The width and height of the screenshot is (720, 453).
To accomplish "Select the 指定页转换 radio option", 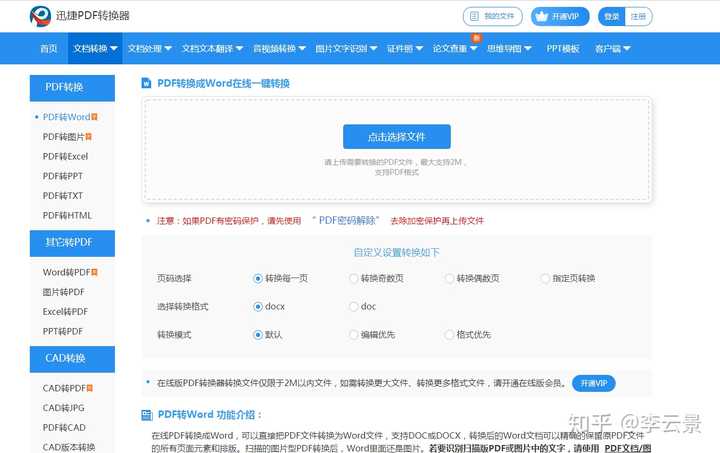I will (x=545, y=279).
